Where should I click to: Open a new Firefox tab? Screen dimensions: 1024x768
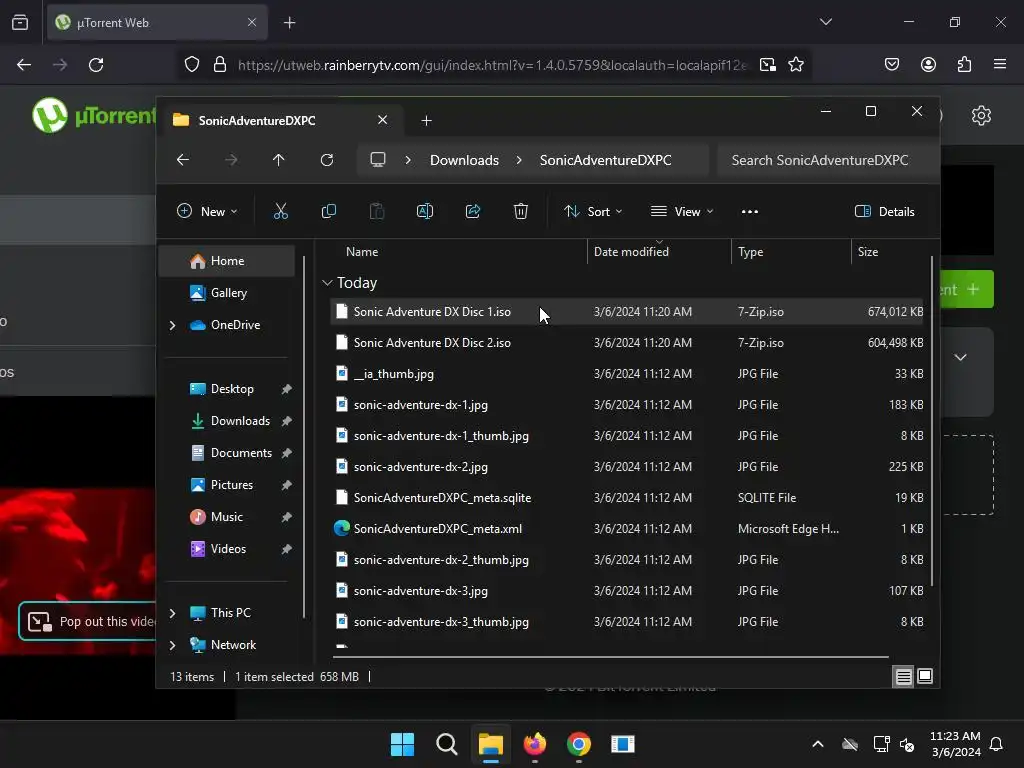tap(289, 23)
